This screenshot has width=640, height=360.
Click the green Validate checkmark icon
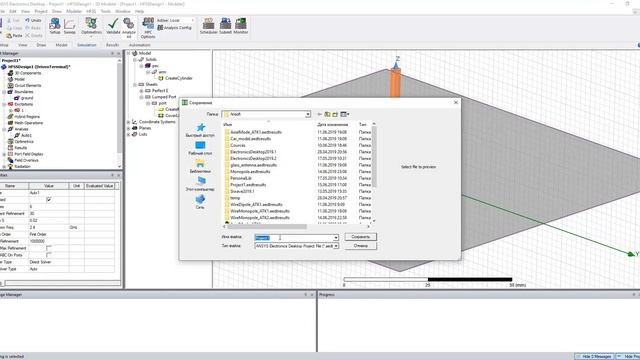click(113, 26)
